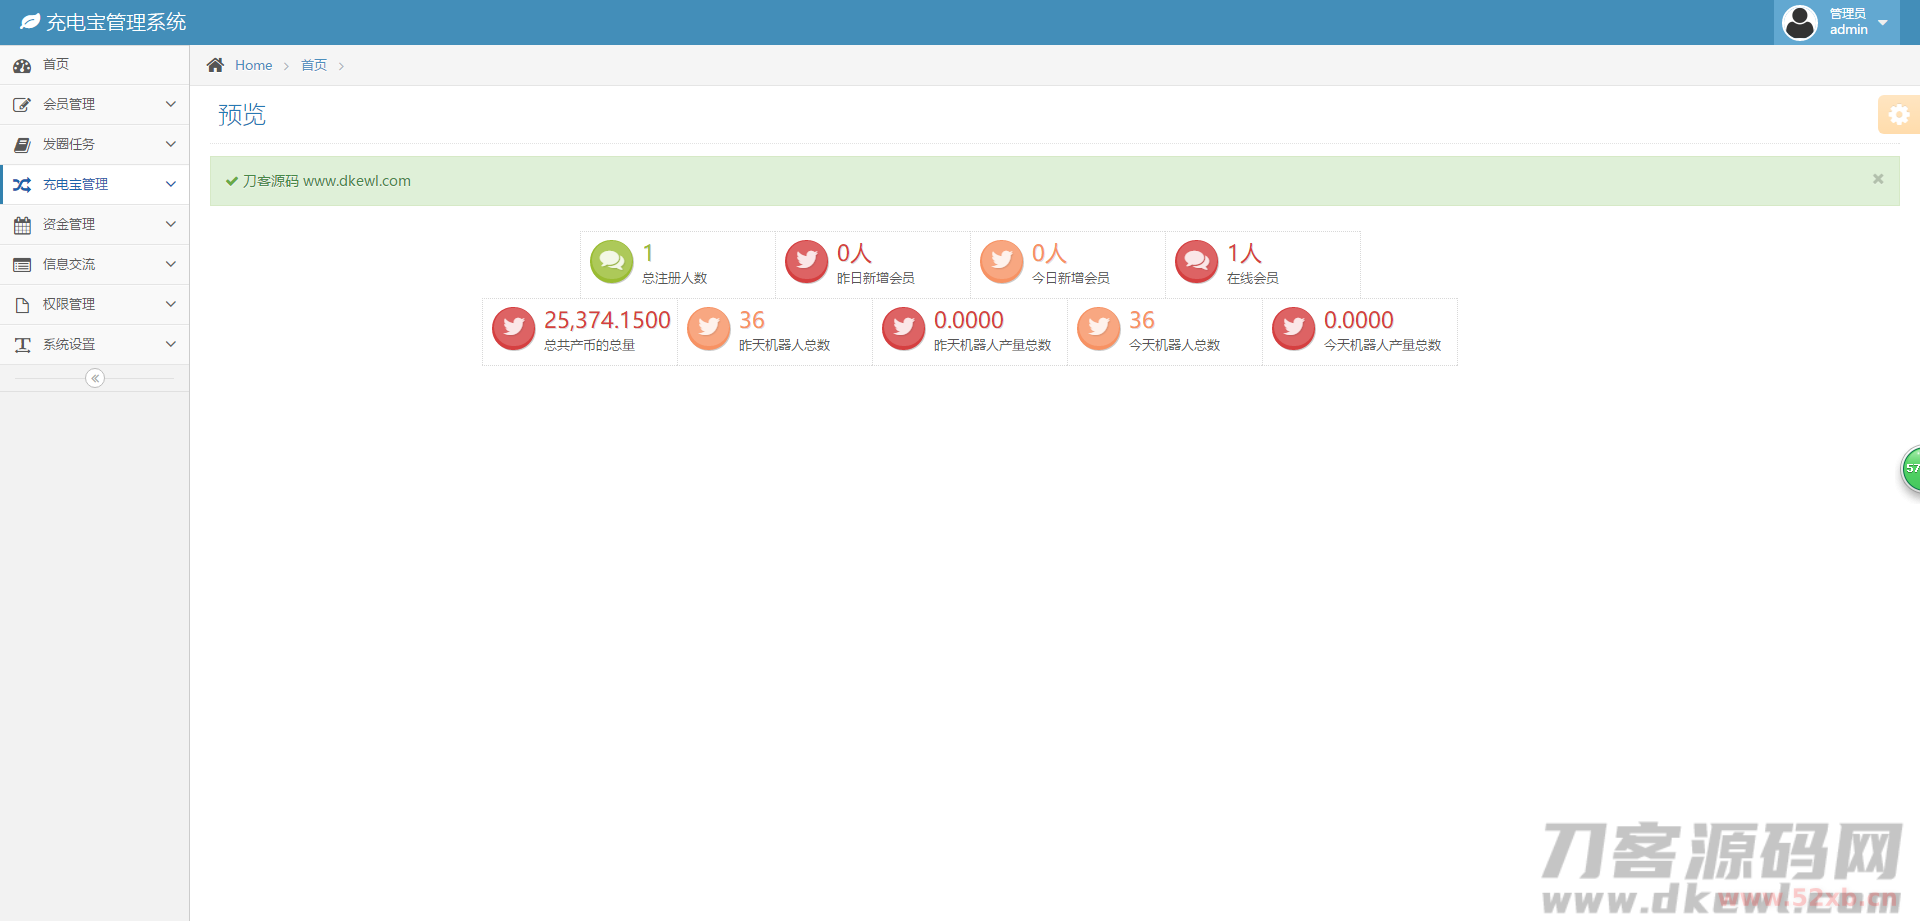1920x921 pixels.
Task: Collapse the sidebar with double-arrow toggle
Action: [x=95, y=378]
